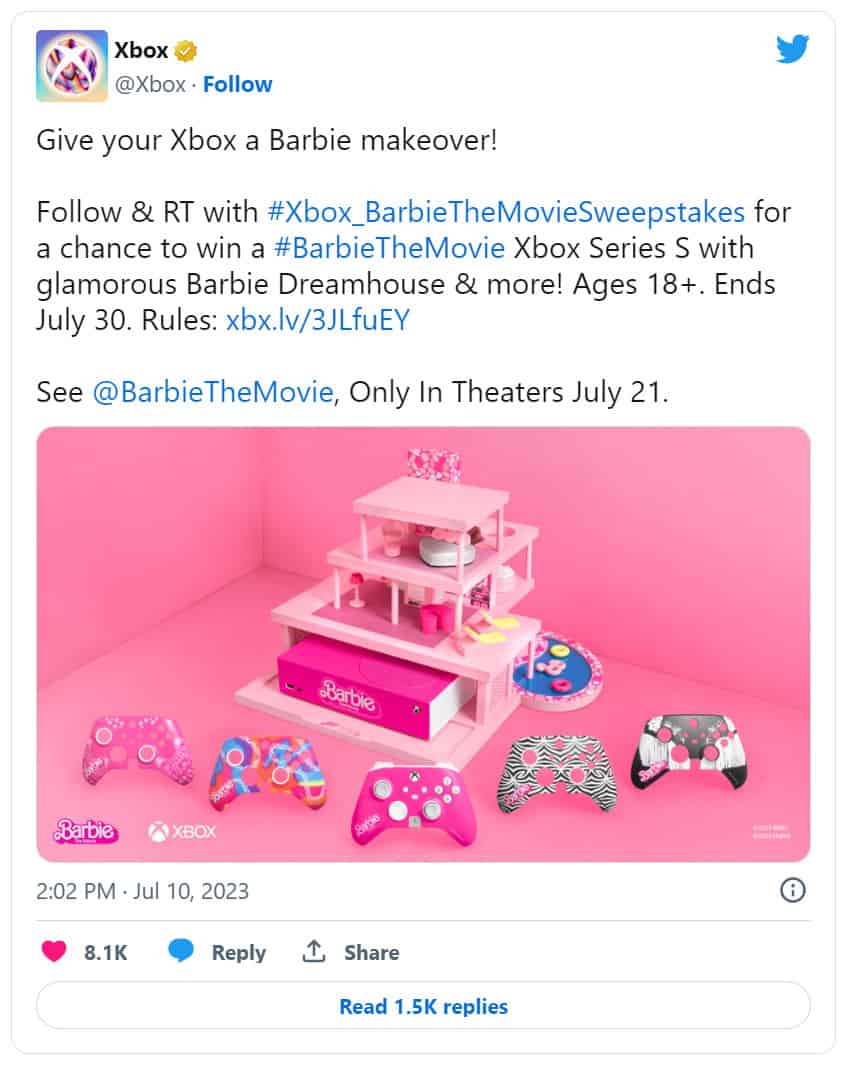Open the tweet timestamp Jul 10, 2023
This screenshot has width=852, height=1065.
tap(143, 890)
